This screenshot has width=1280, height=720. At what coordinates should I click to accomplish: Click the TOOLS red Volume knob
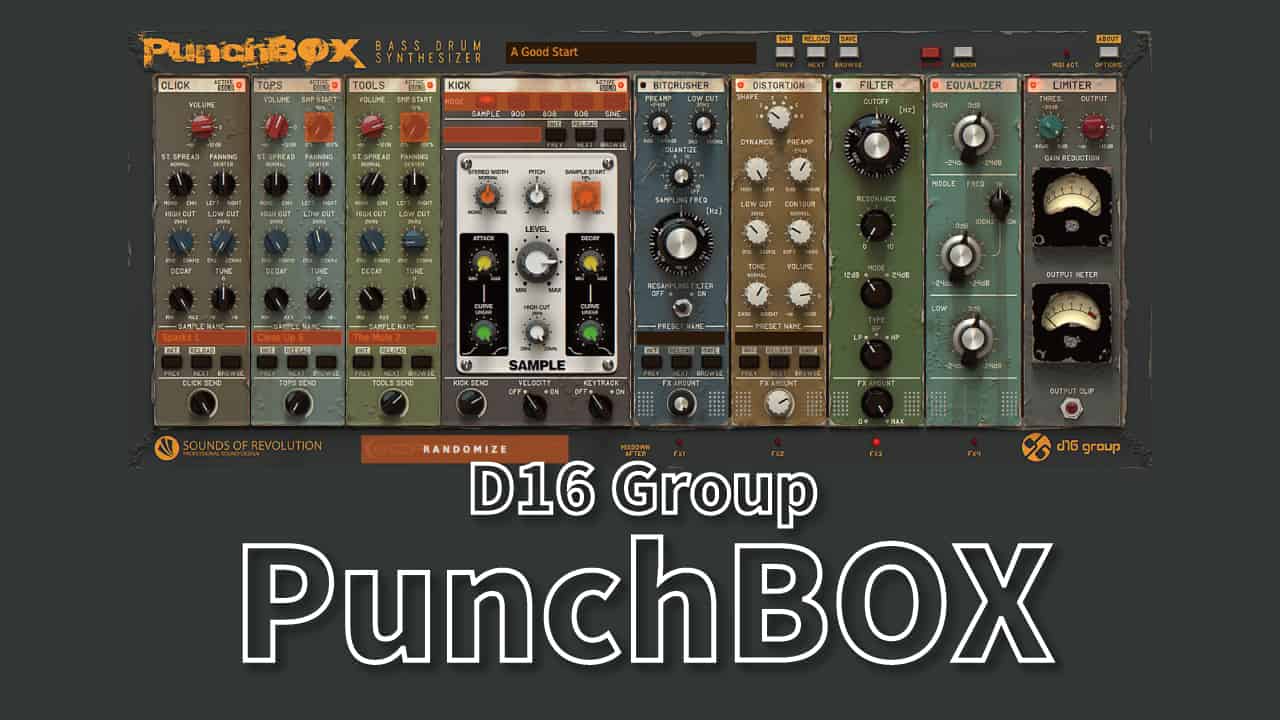click(372, 126)
